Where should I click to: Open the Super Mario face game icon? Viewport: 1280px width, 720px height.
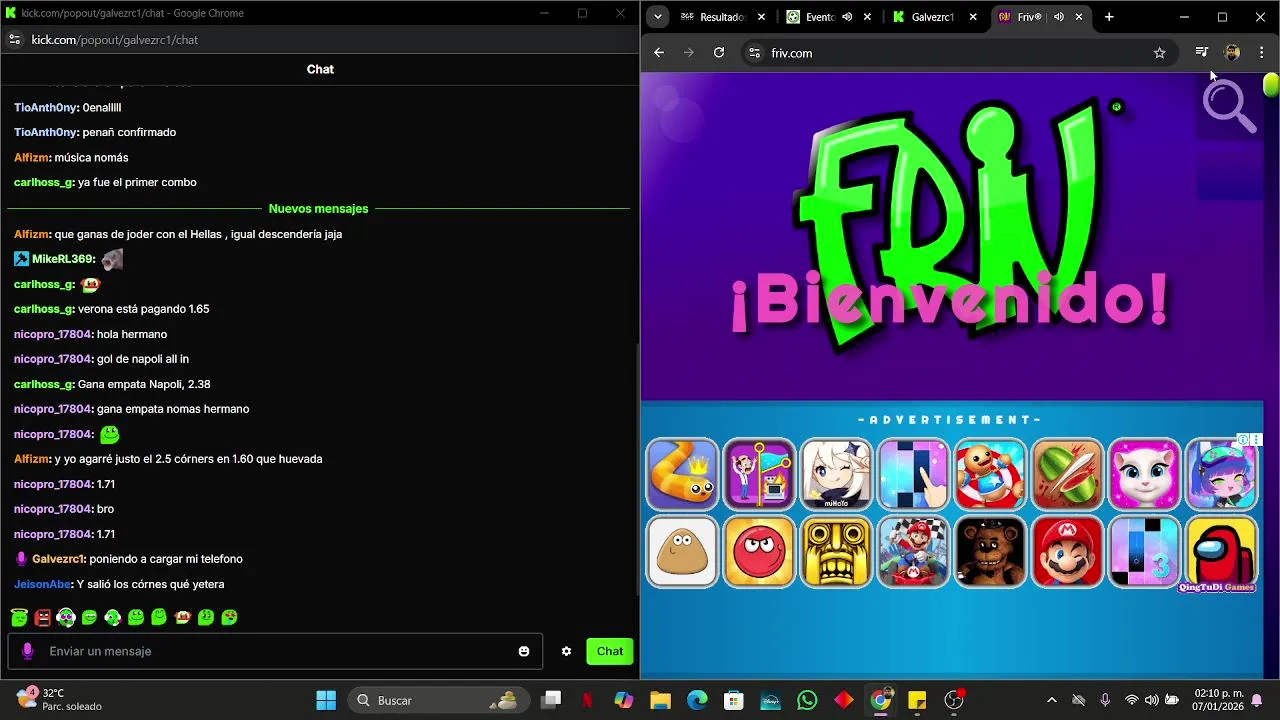tap(1067, 551)
